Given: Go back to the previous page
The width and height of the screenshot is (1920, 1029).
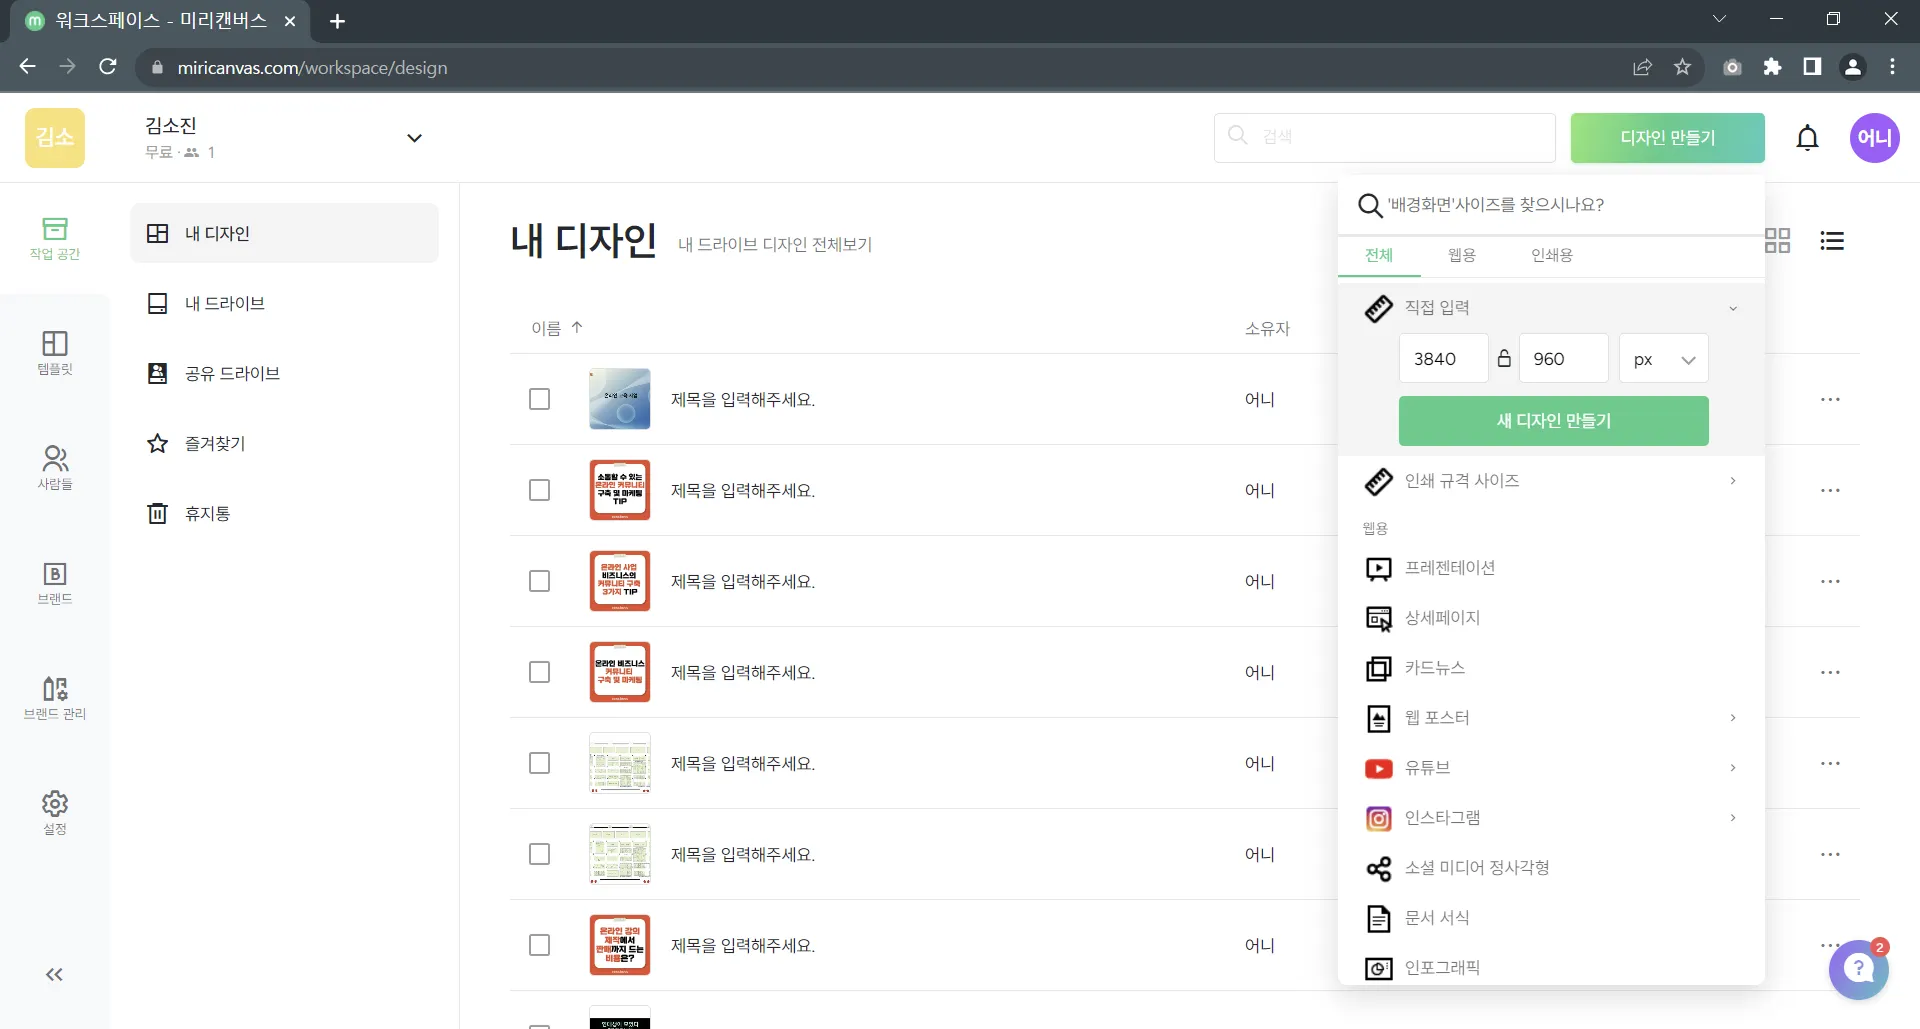Looking at the screenshot, I should [x=28, y=67].
